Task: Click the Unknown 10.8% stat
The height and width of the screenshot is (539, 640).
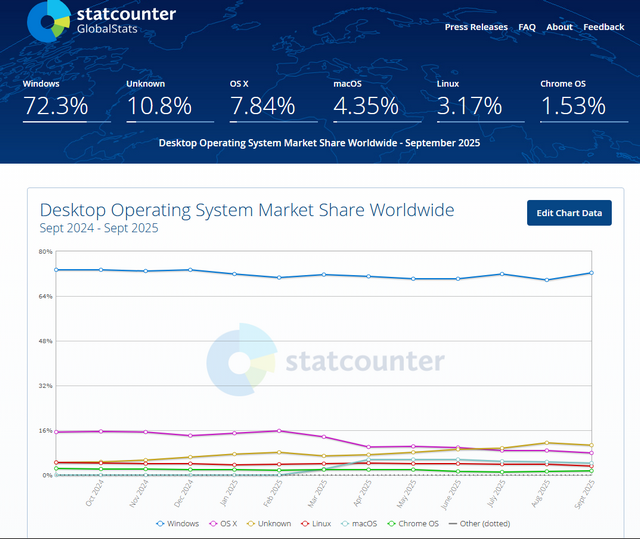Action: (170, 101)
